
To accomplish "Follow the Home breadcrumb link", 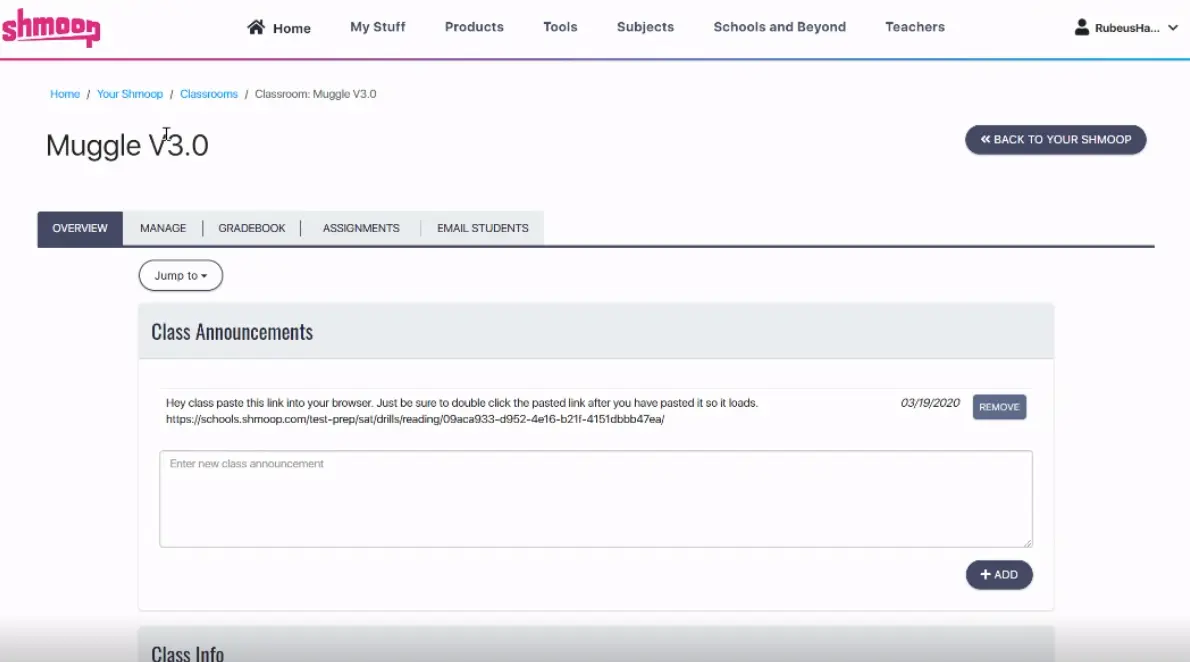I will point(65,94).
